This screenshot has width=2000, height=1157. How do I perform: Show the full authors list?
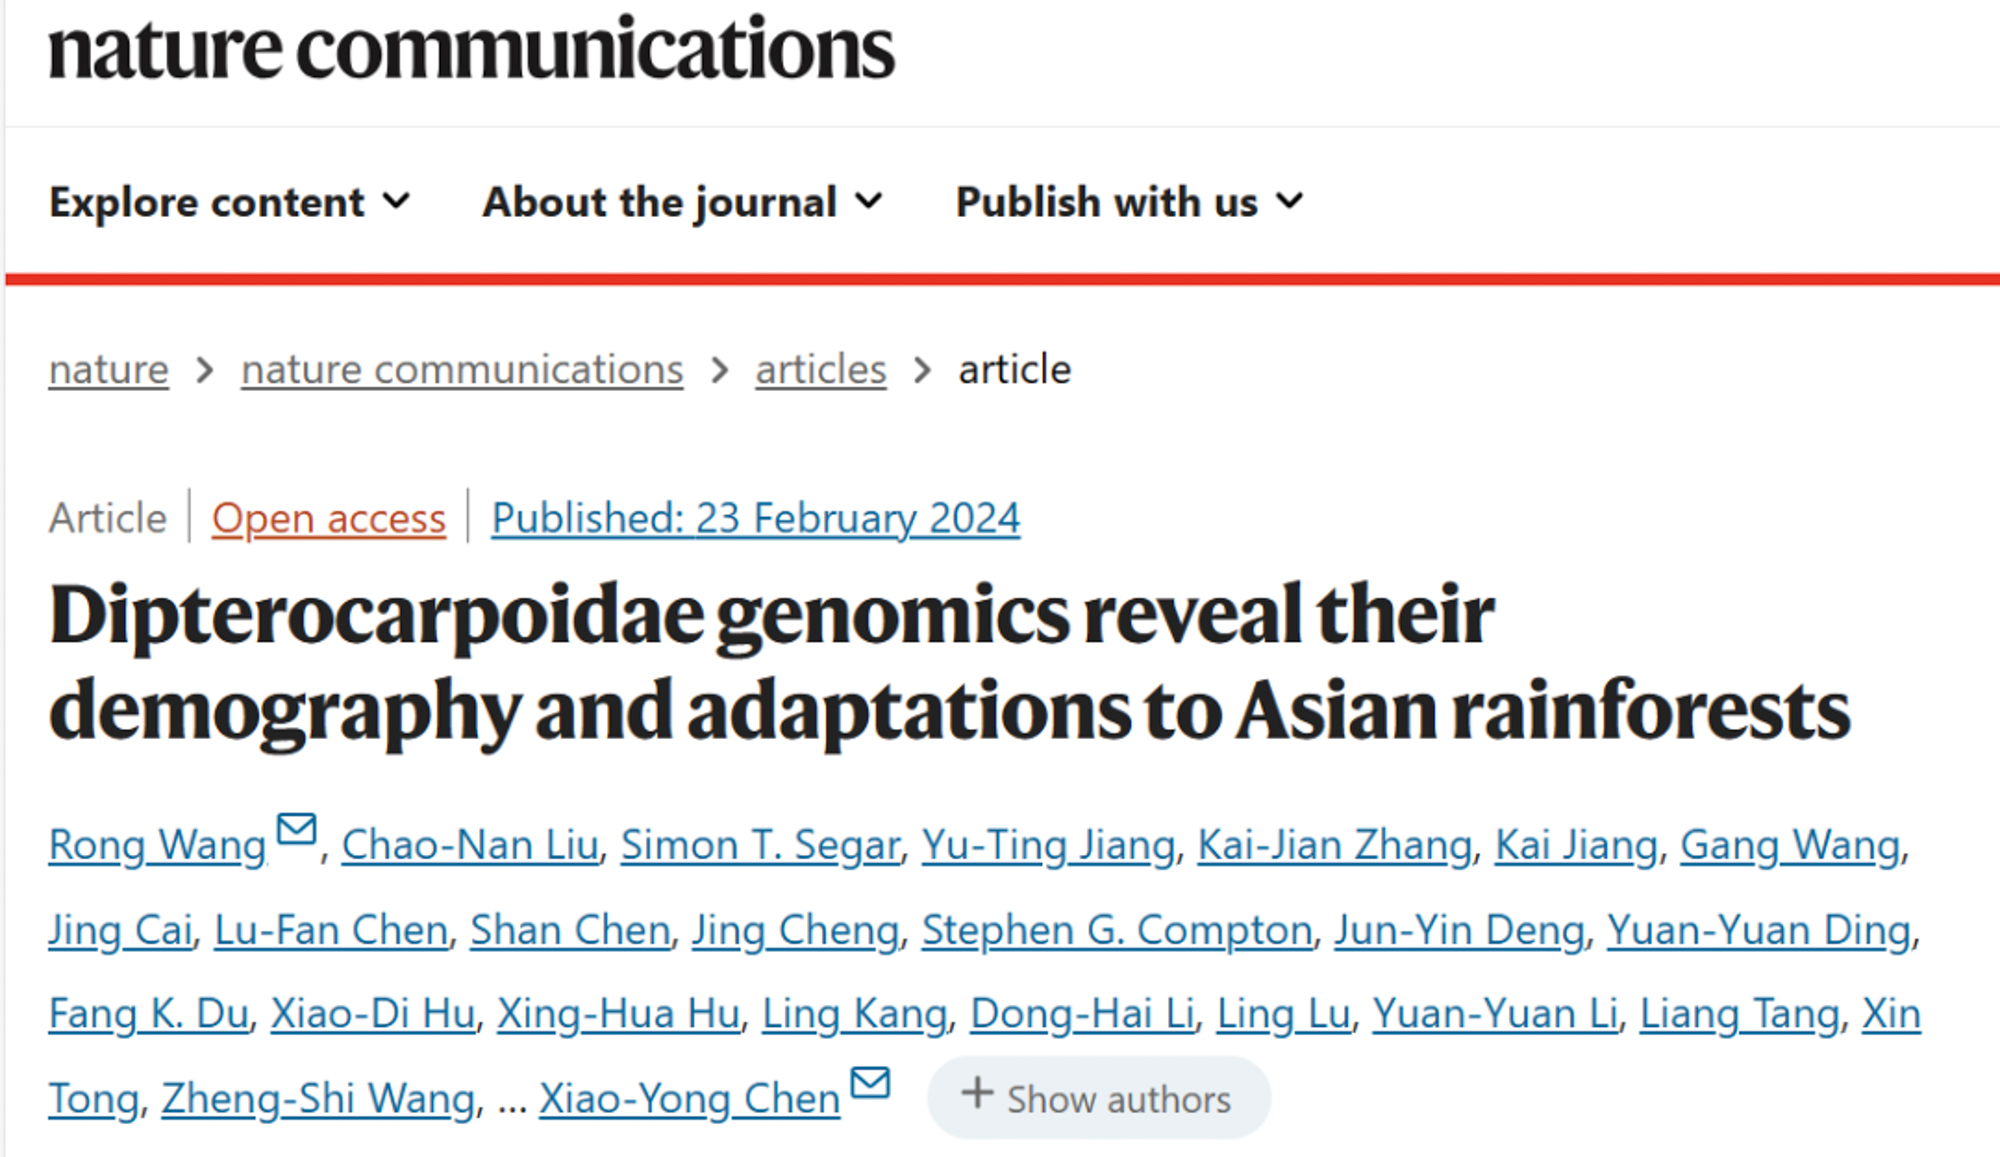pyautogui.click(x=1099, y=1099)
